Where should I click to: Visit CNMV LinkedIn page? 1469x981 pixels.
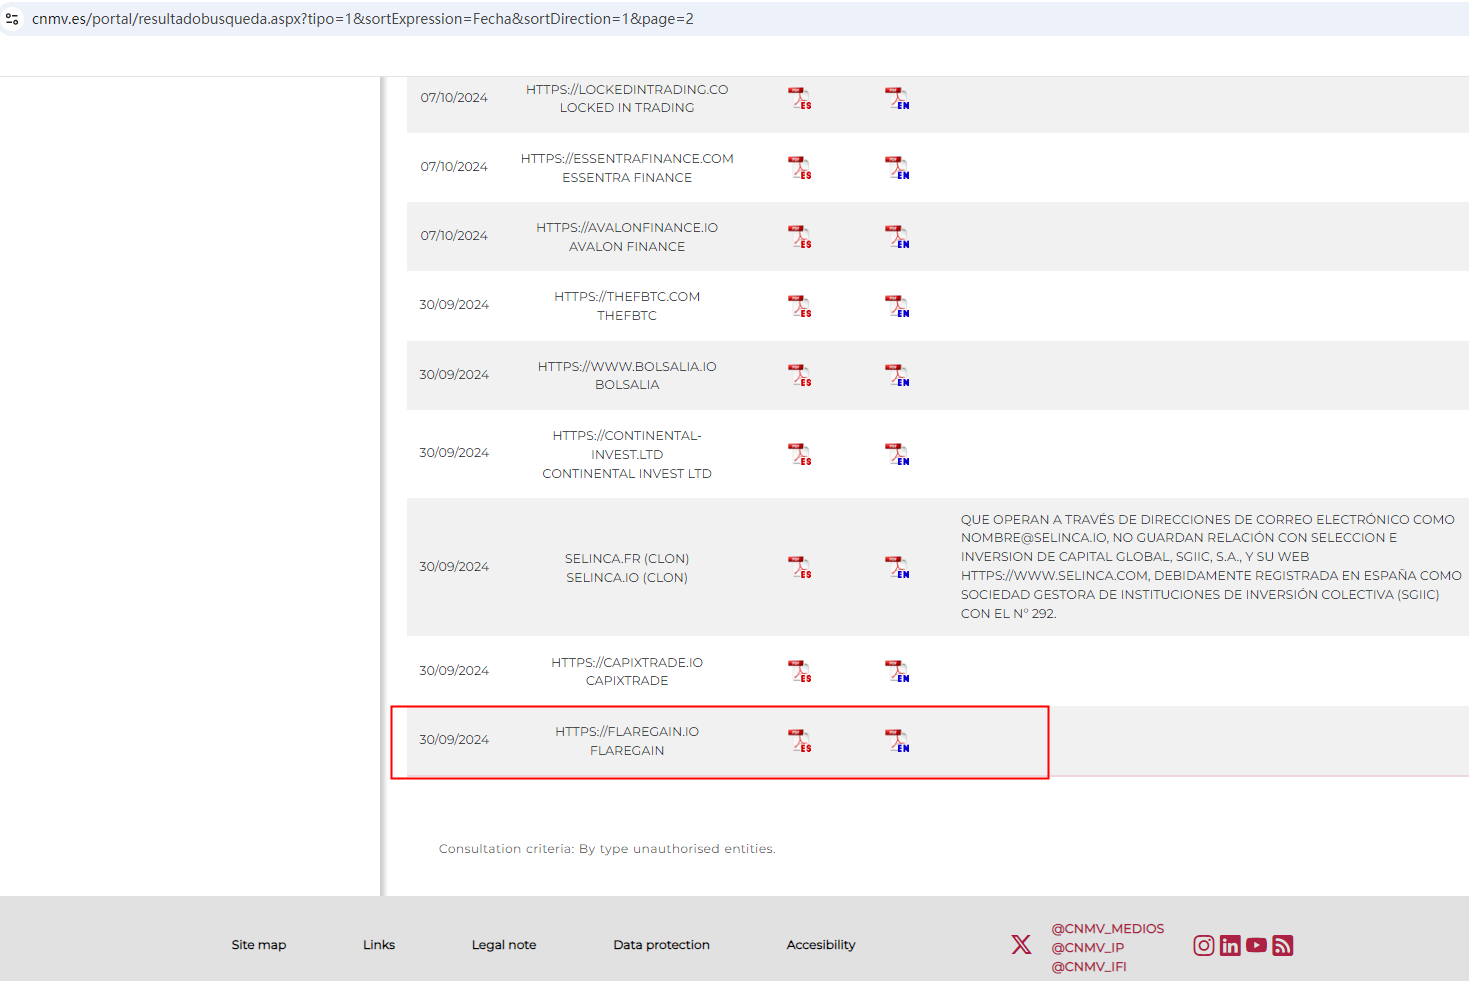[1230, 945]
